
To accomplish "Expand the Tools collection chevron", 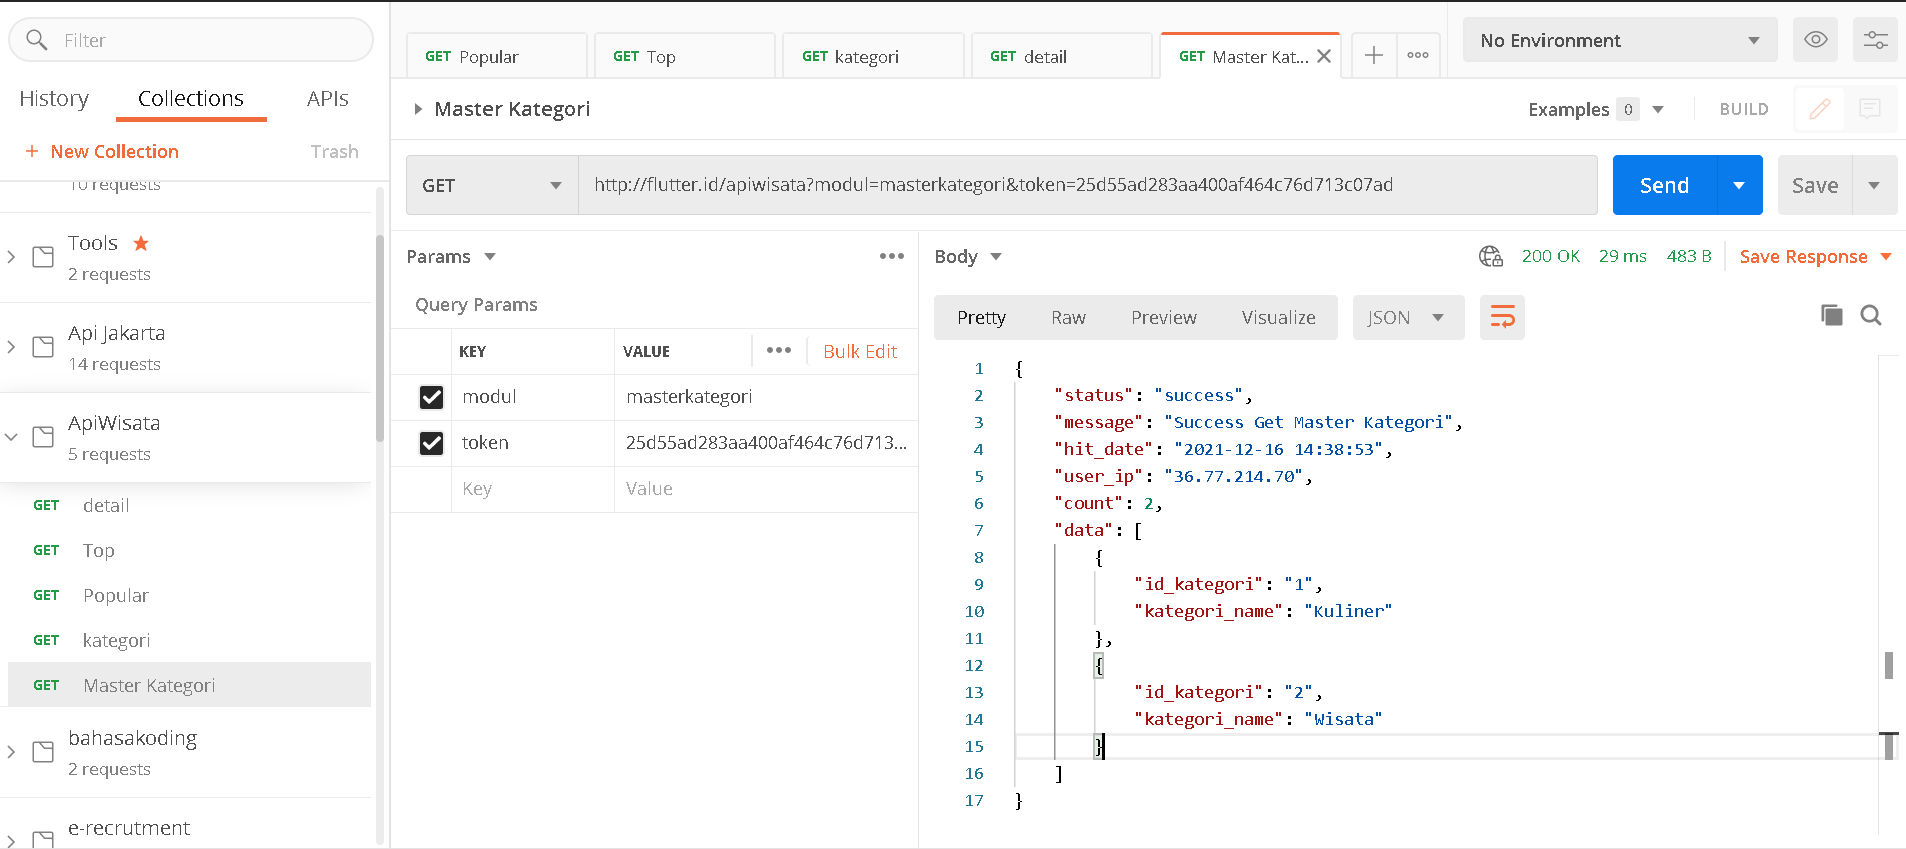I will click(11, 257).
